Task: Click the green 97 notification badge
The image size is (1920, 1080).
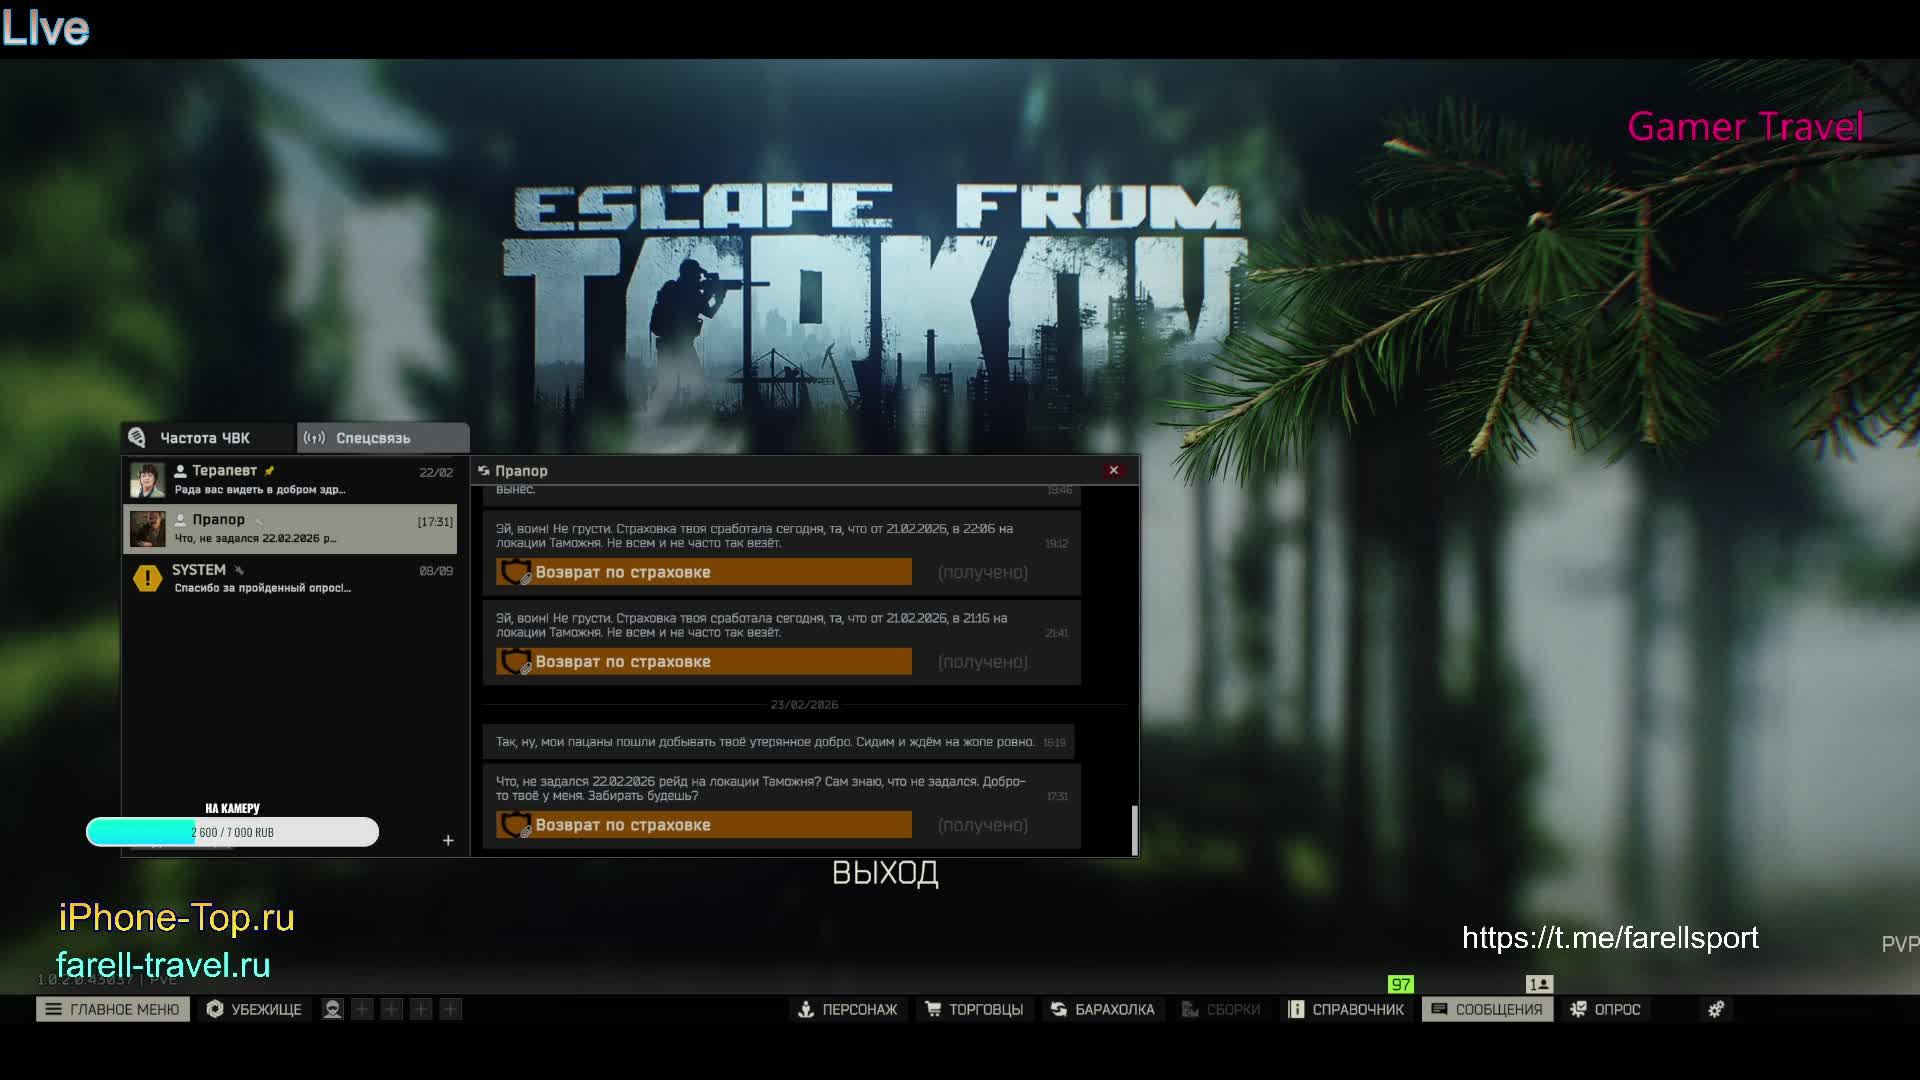Action: click(x=1401, y=984)
